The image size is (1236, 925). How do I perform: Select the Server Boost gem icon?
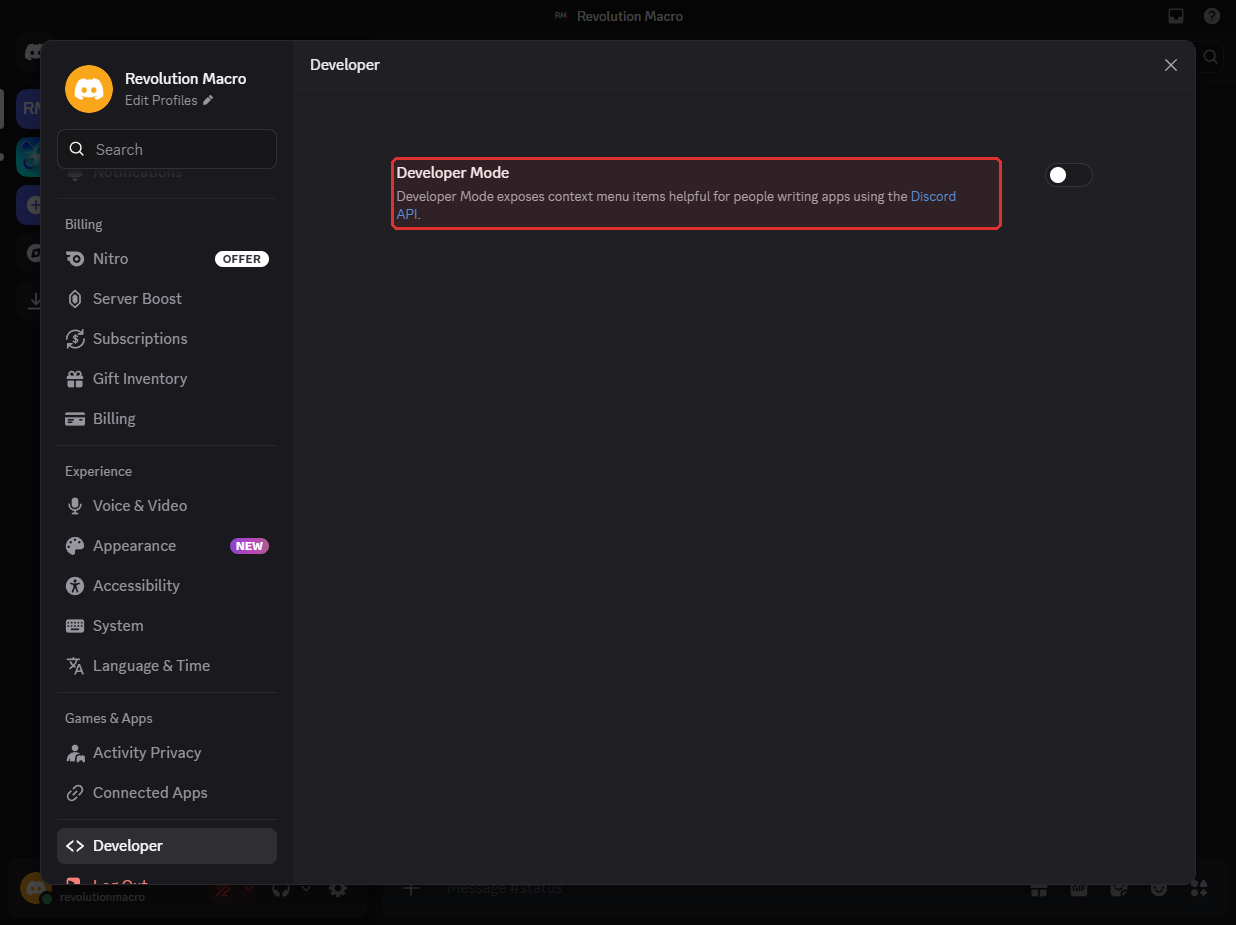coord(75,298)
